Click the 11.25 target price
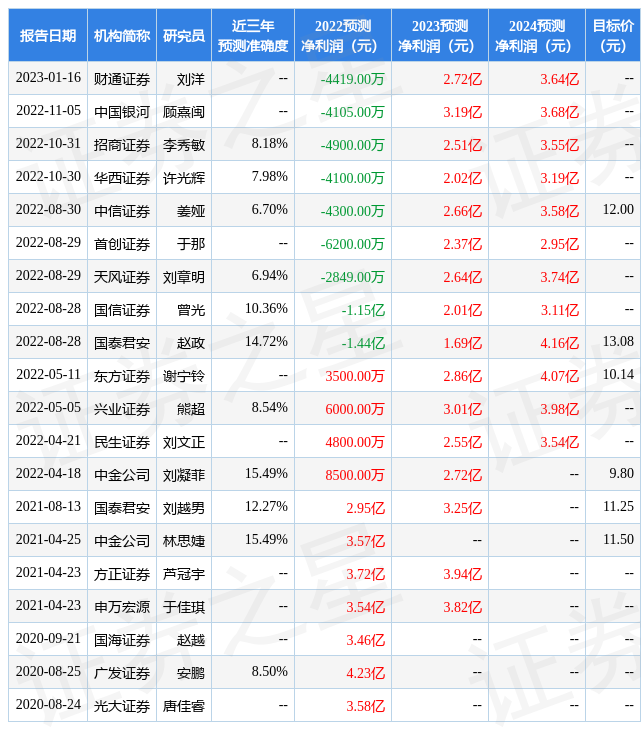The width and height of the screenshot is (641, 730). coord(618,507)
